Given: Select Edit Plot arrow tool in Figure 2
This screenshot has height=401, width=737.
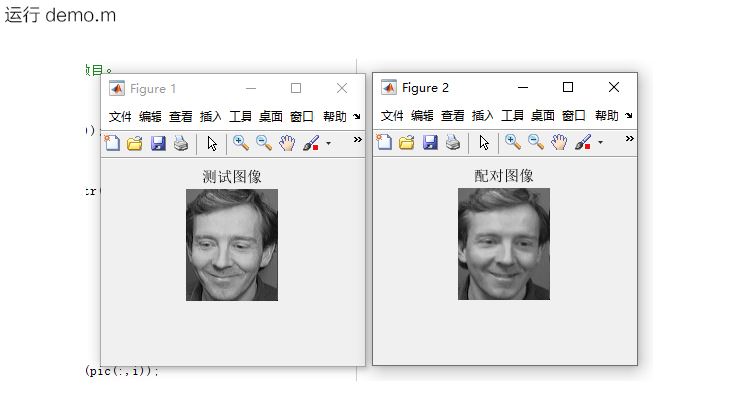Looking at the screenshot, I should [484, 142].
